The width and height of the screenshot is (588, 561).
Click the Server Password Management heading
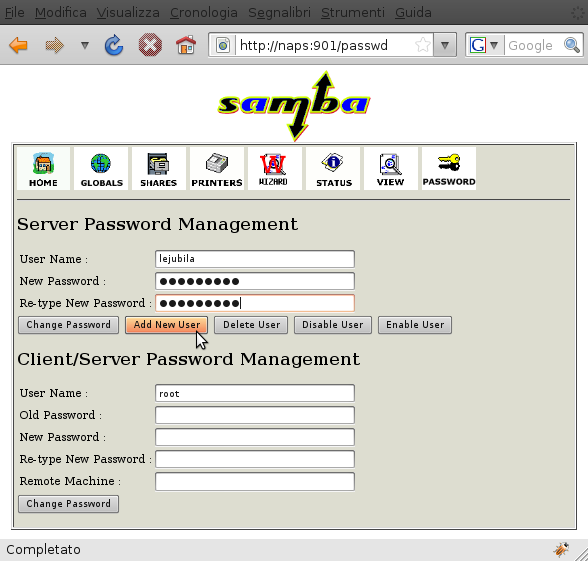(x=157, y=224)
